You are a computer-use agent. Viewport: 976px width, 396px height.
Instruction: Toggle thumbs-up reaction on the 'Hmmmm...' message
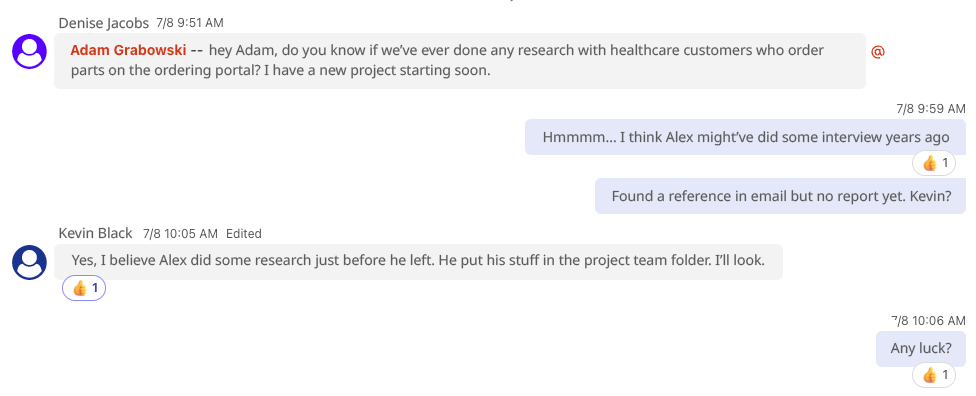pyautogui.click(x=934, y=164)
